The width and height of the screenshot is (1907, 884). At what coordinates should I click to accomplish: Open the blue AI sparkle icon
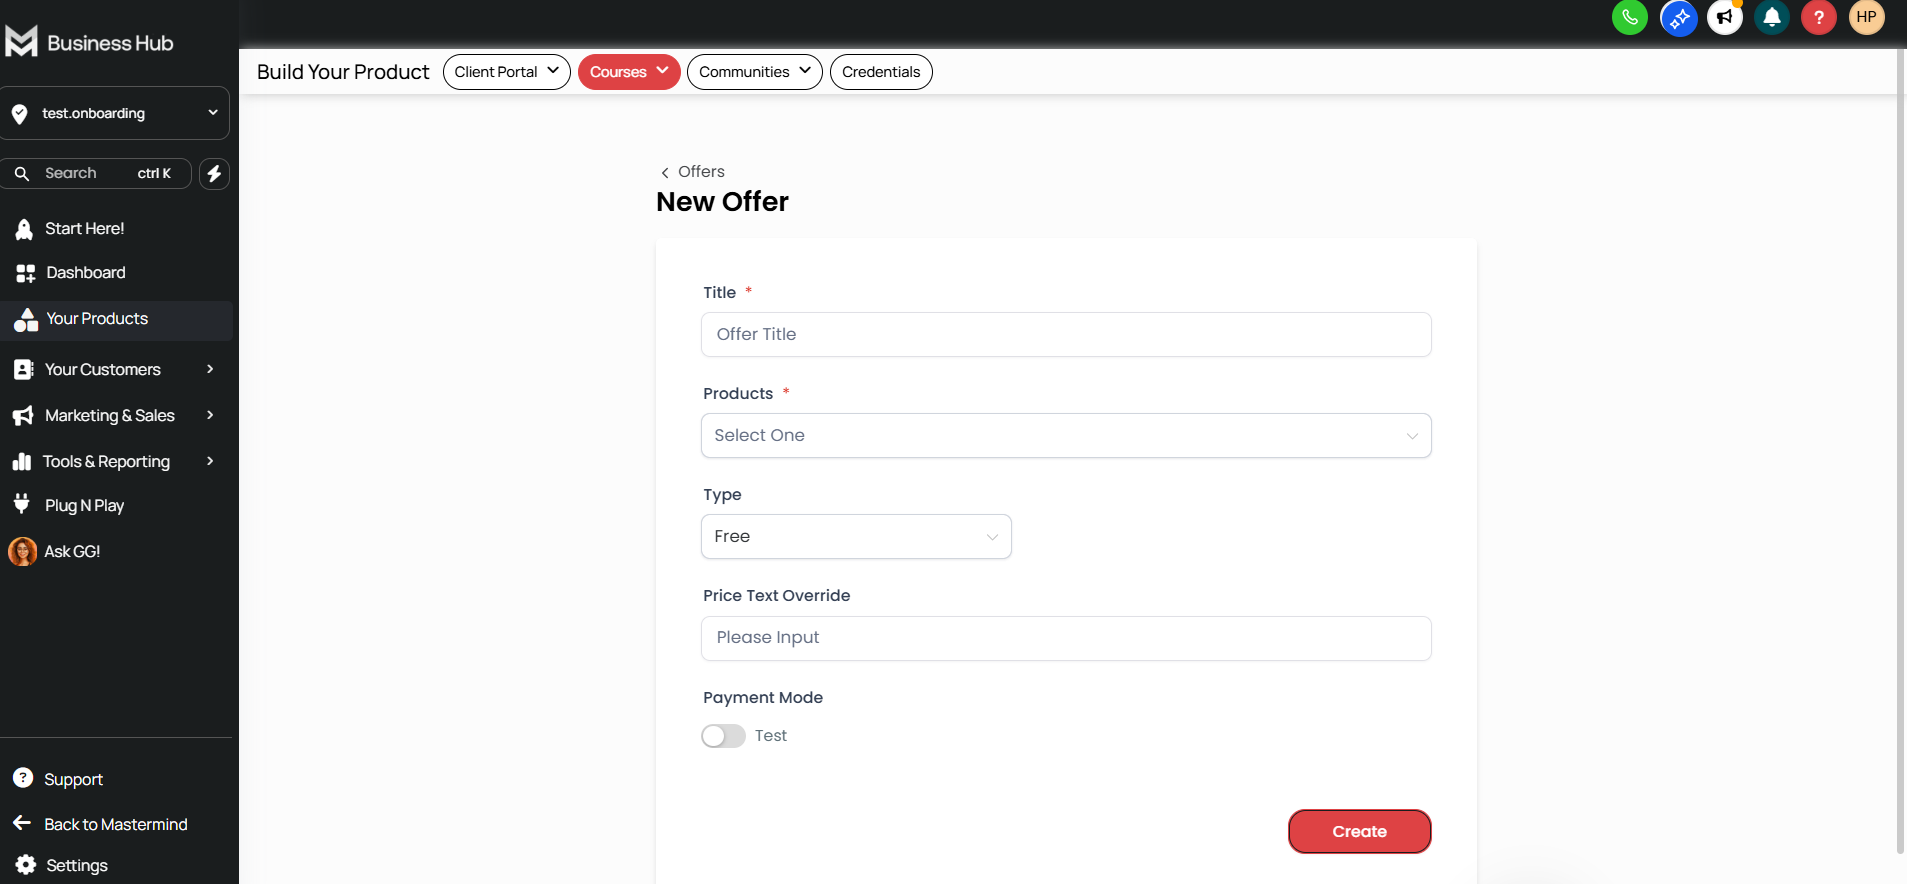pos(1678,17)
